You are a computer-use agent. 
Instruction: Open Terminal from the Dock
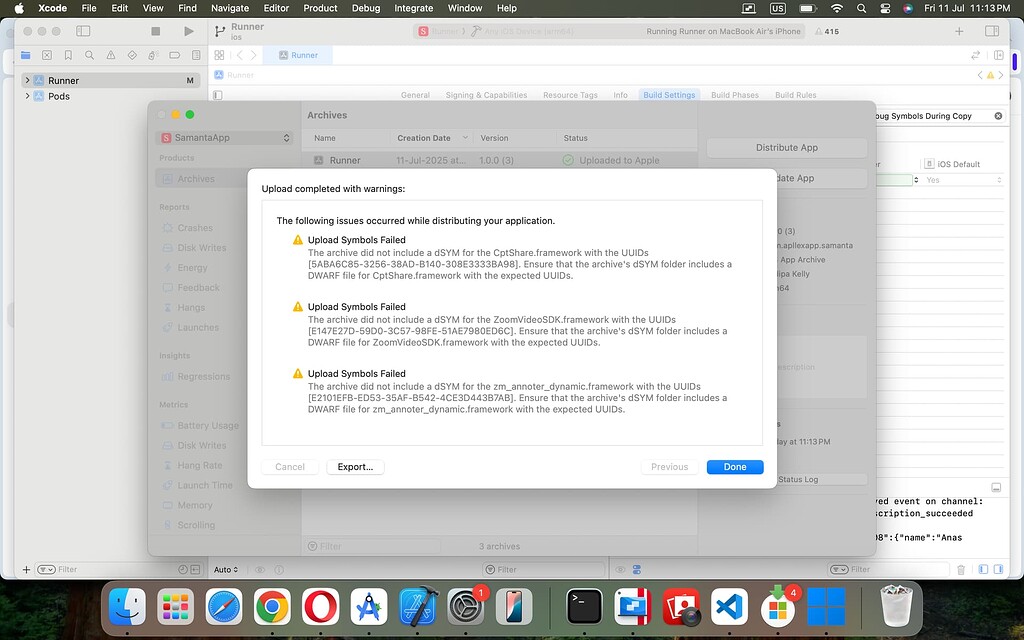pos(584,607)
